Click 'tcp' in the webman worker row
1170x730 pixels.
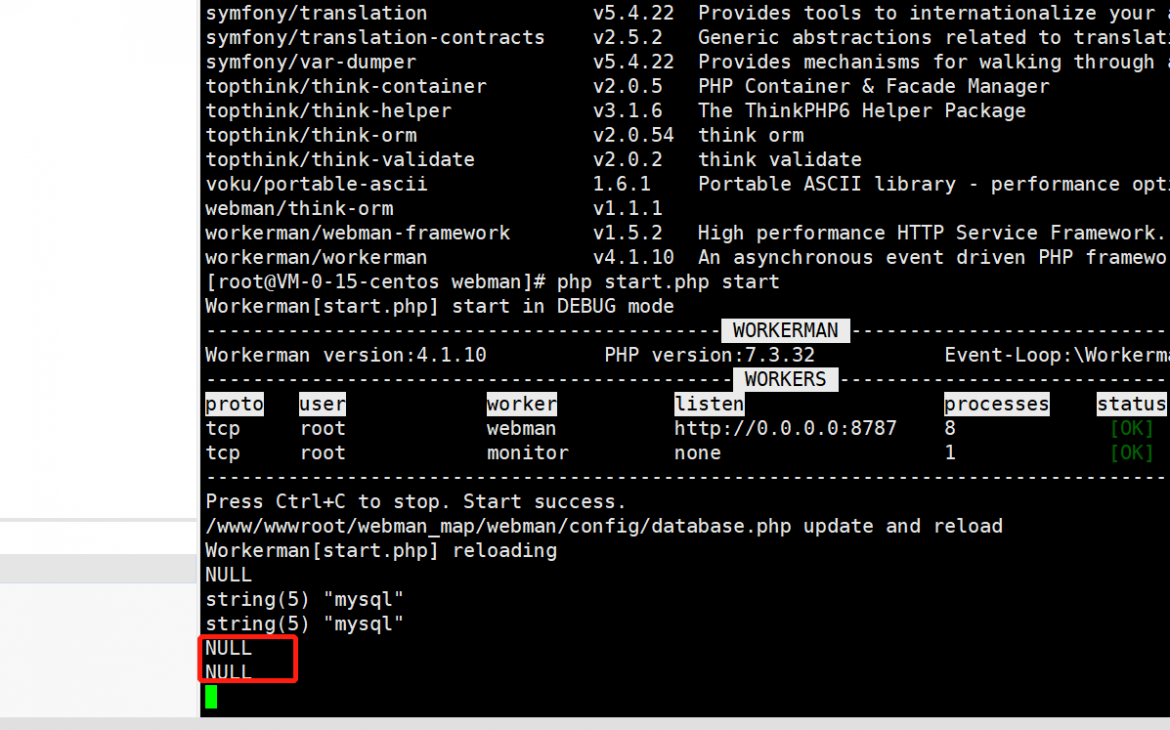pyautogui.click(x=222, y=428)
